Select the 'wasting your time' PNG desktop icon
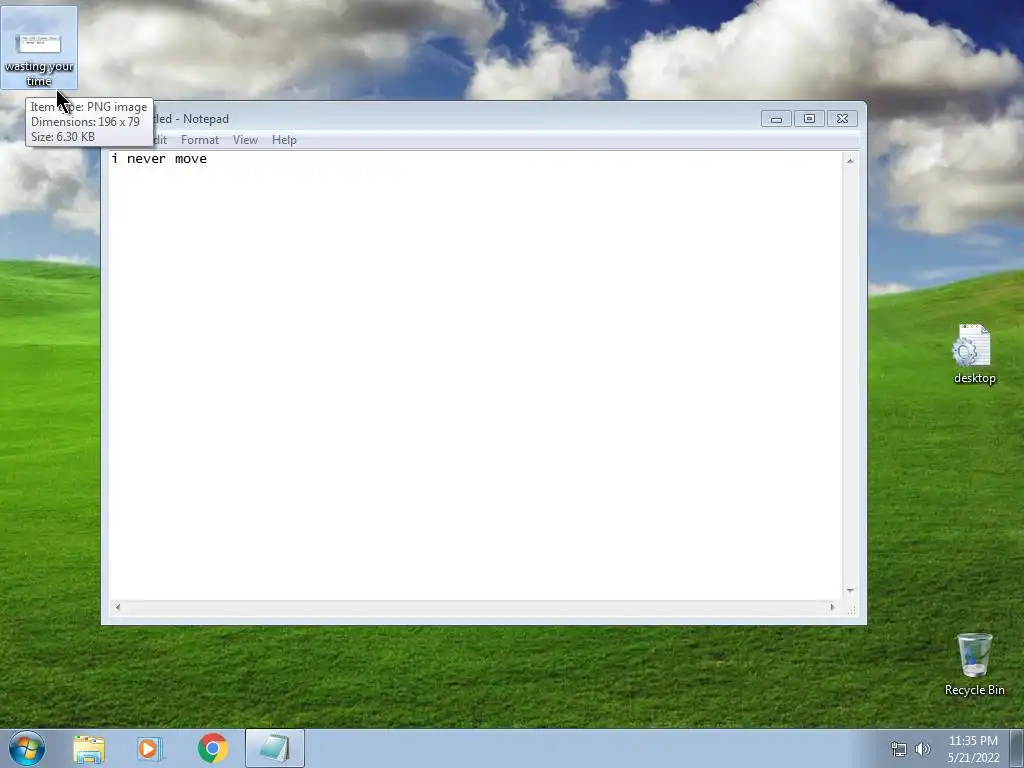 coord(39,48)
